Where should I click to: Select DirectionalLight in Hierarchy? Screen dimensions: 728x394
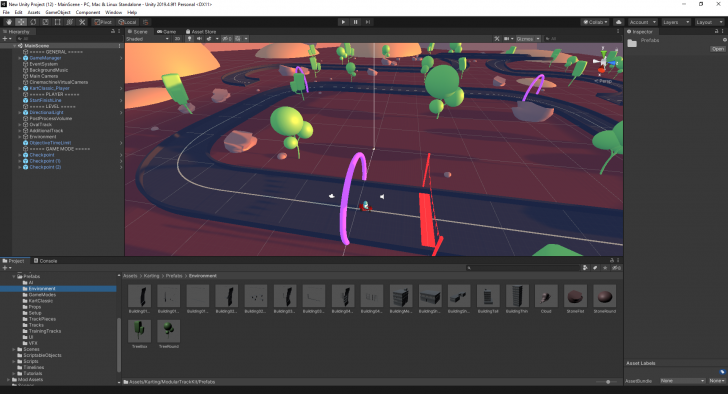[x=46, y=112]
